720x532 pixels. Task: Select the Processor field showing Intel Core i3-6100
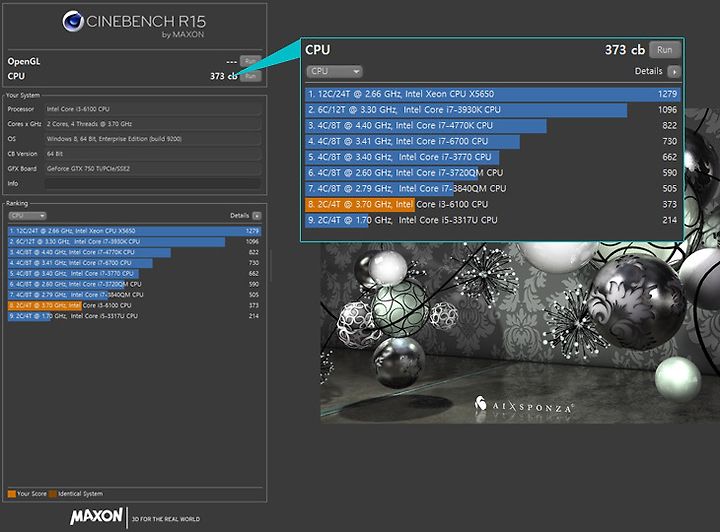[x=153, y=109]
